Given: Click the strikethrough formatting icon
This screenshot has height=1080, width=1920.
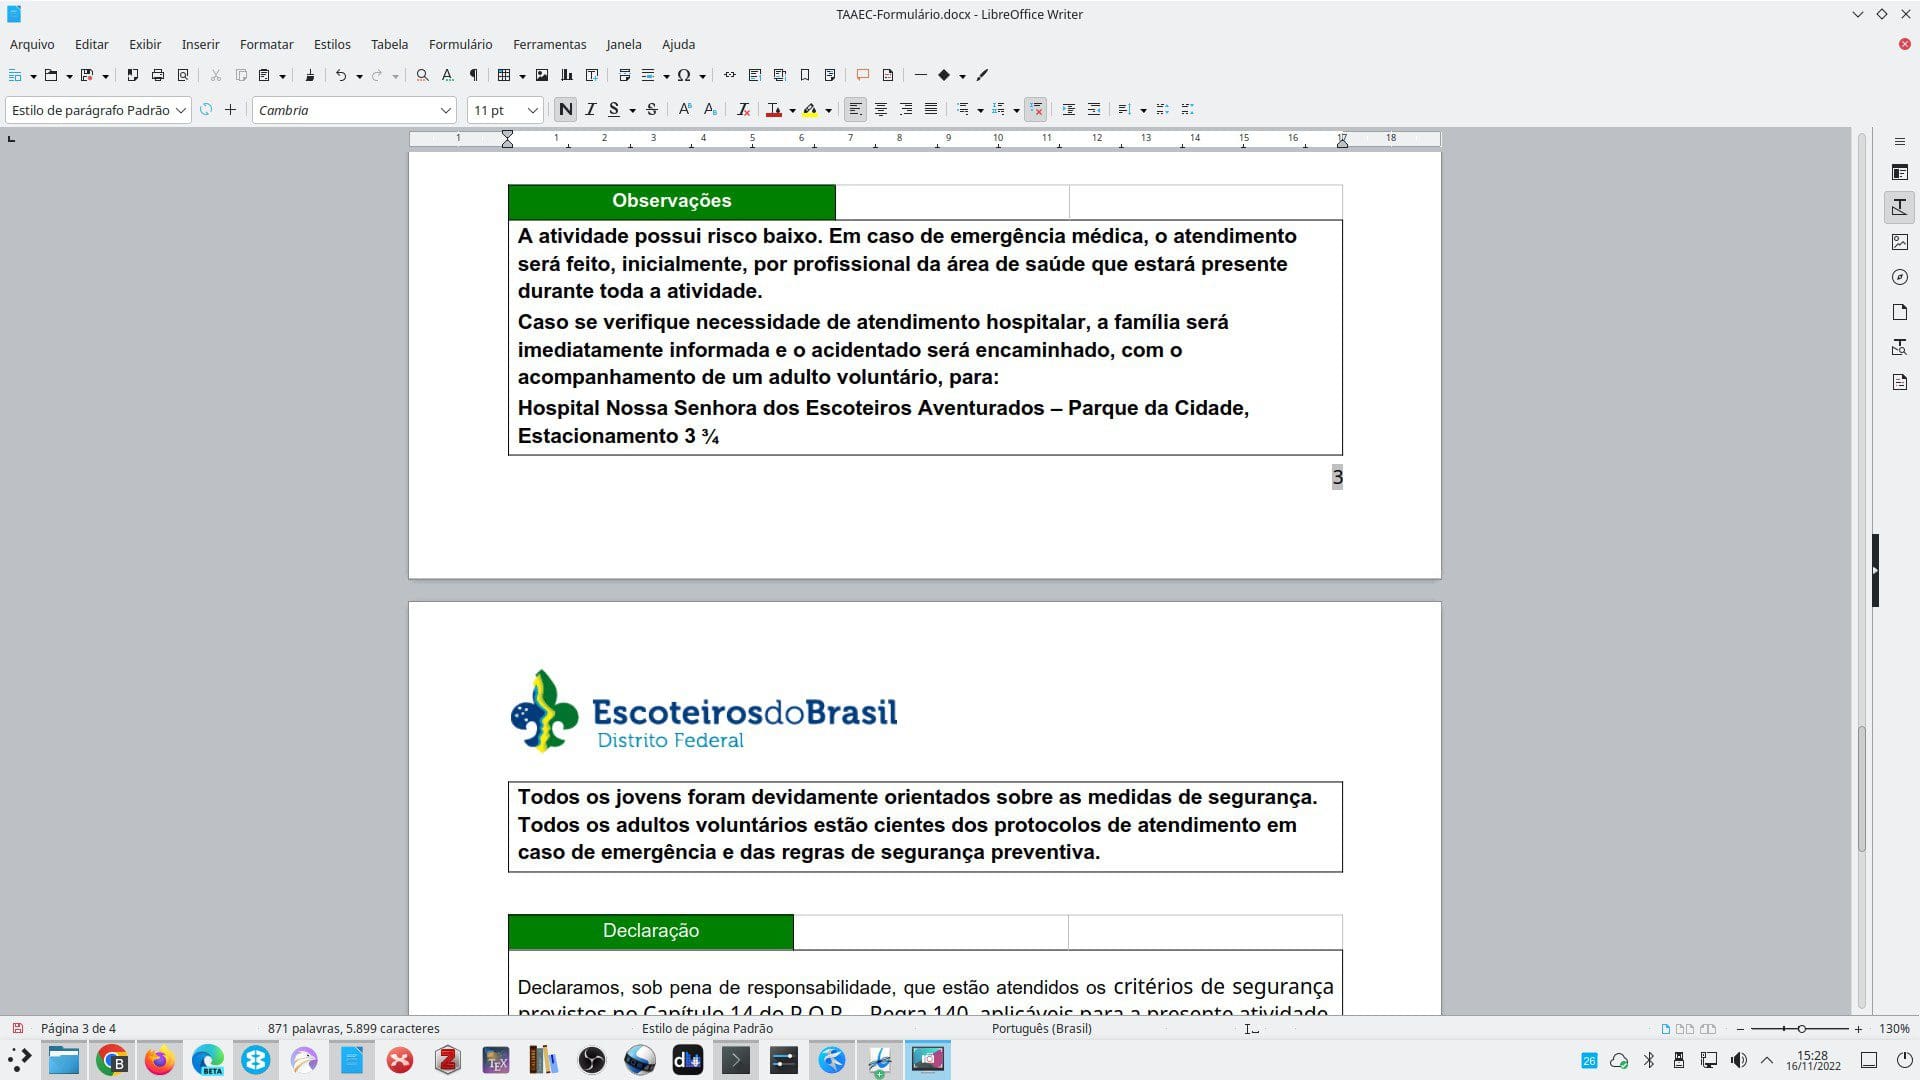Looking at the screenshot, I should coord(652,110).
